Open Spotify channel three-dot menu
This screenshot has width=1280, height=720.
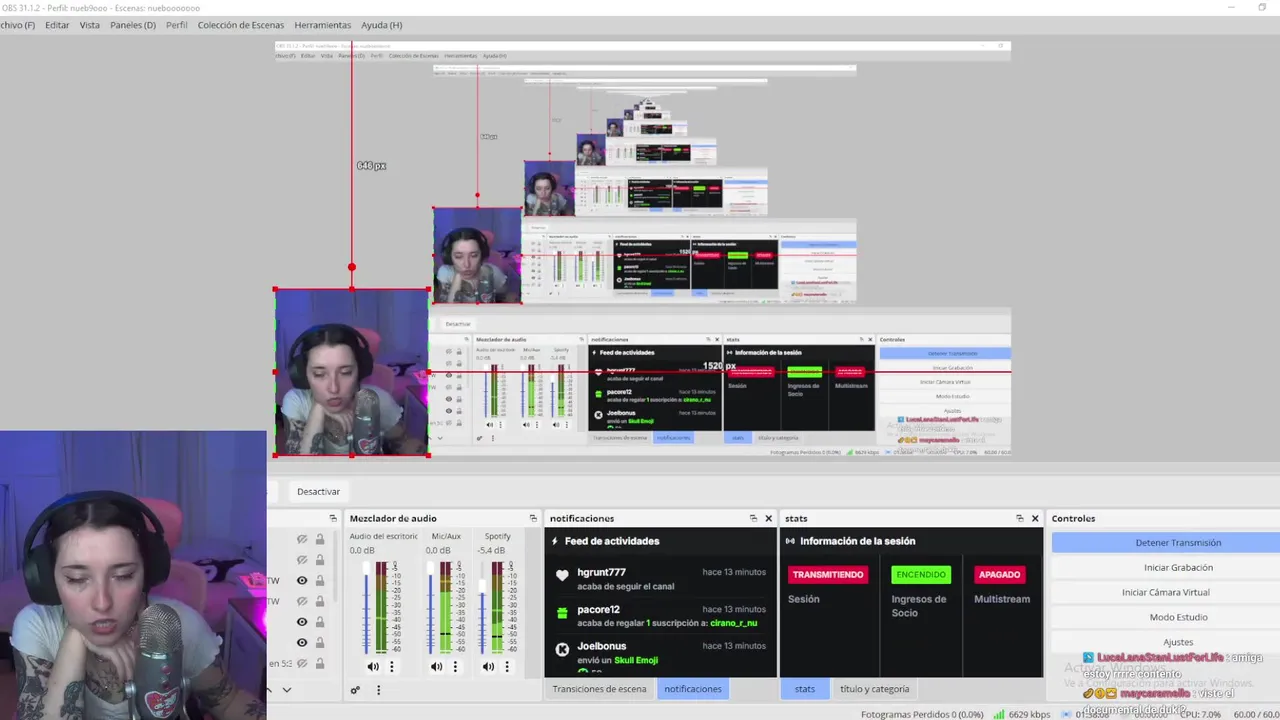tap(507, 667)
